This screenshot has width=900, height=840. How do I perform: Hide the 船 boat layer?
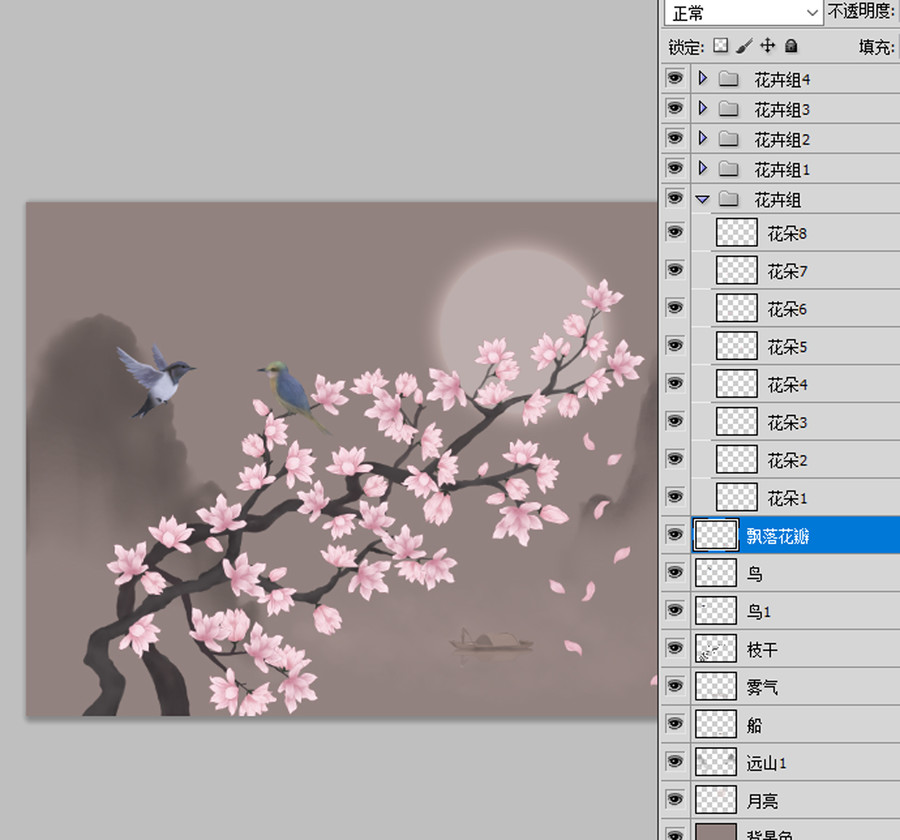[x=675, y=724]
